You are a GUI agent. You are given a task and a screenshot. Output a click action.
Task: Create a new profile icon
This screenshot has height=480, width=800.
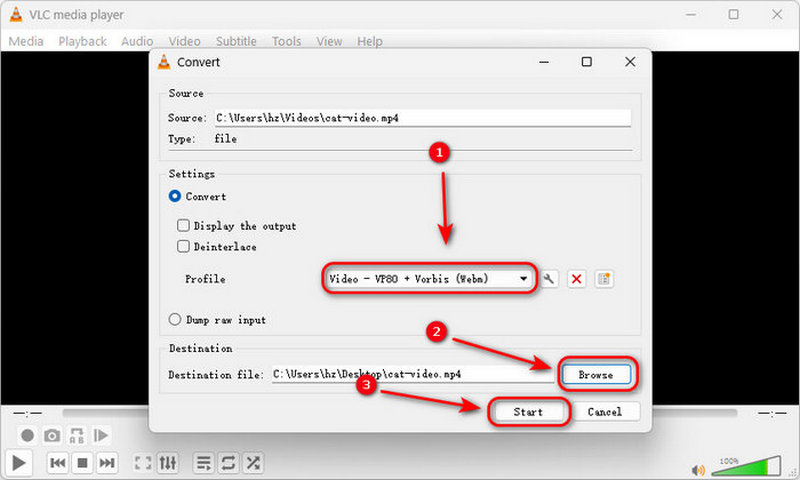click(x=604, y=279)
